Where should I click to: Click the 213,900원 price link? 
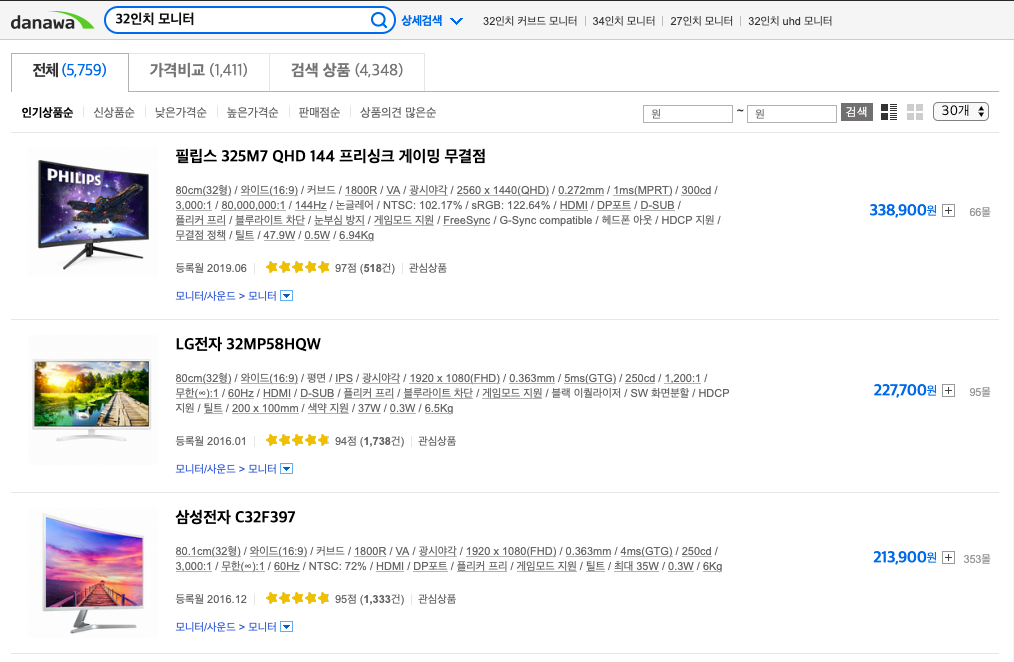coord(905,557)
